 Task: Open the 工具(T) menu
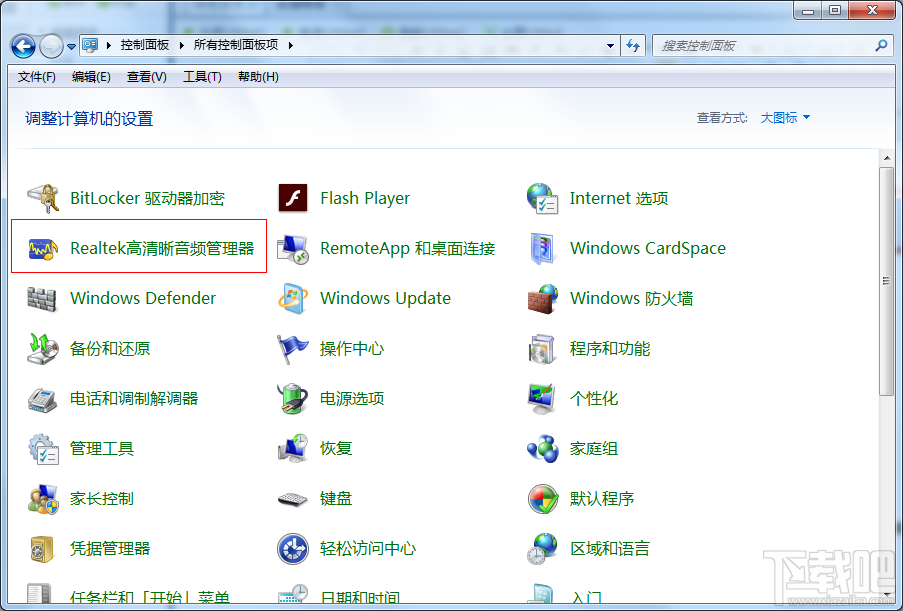click(x=202, y=77)
